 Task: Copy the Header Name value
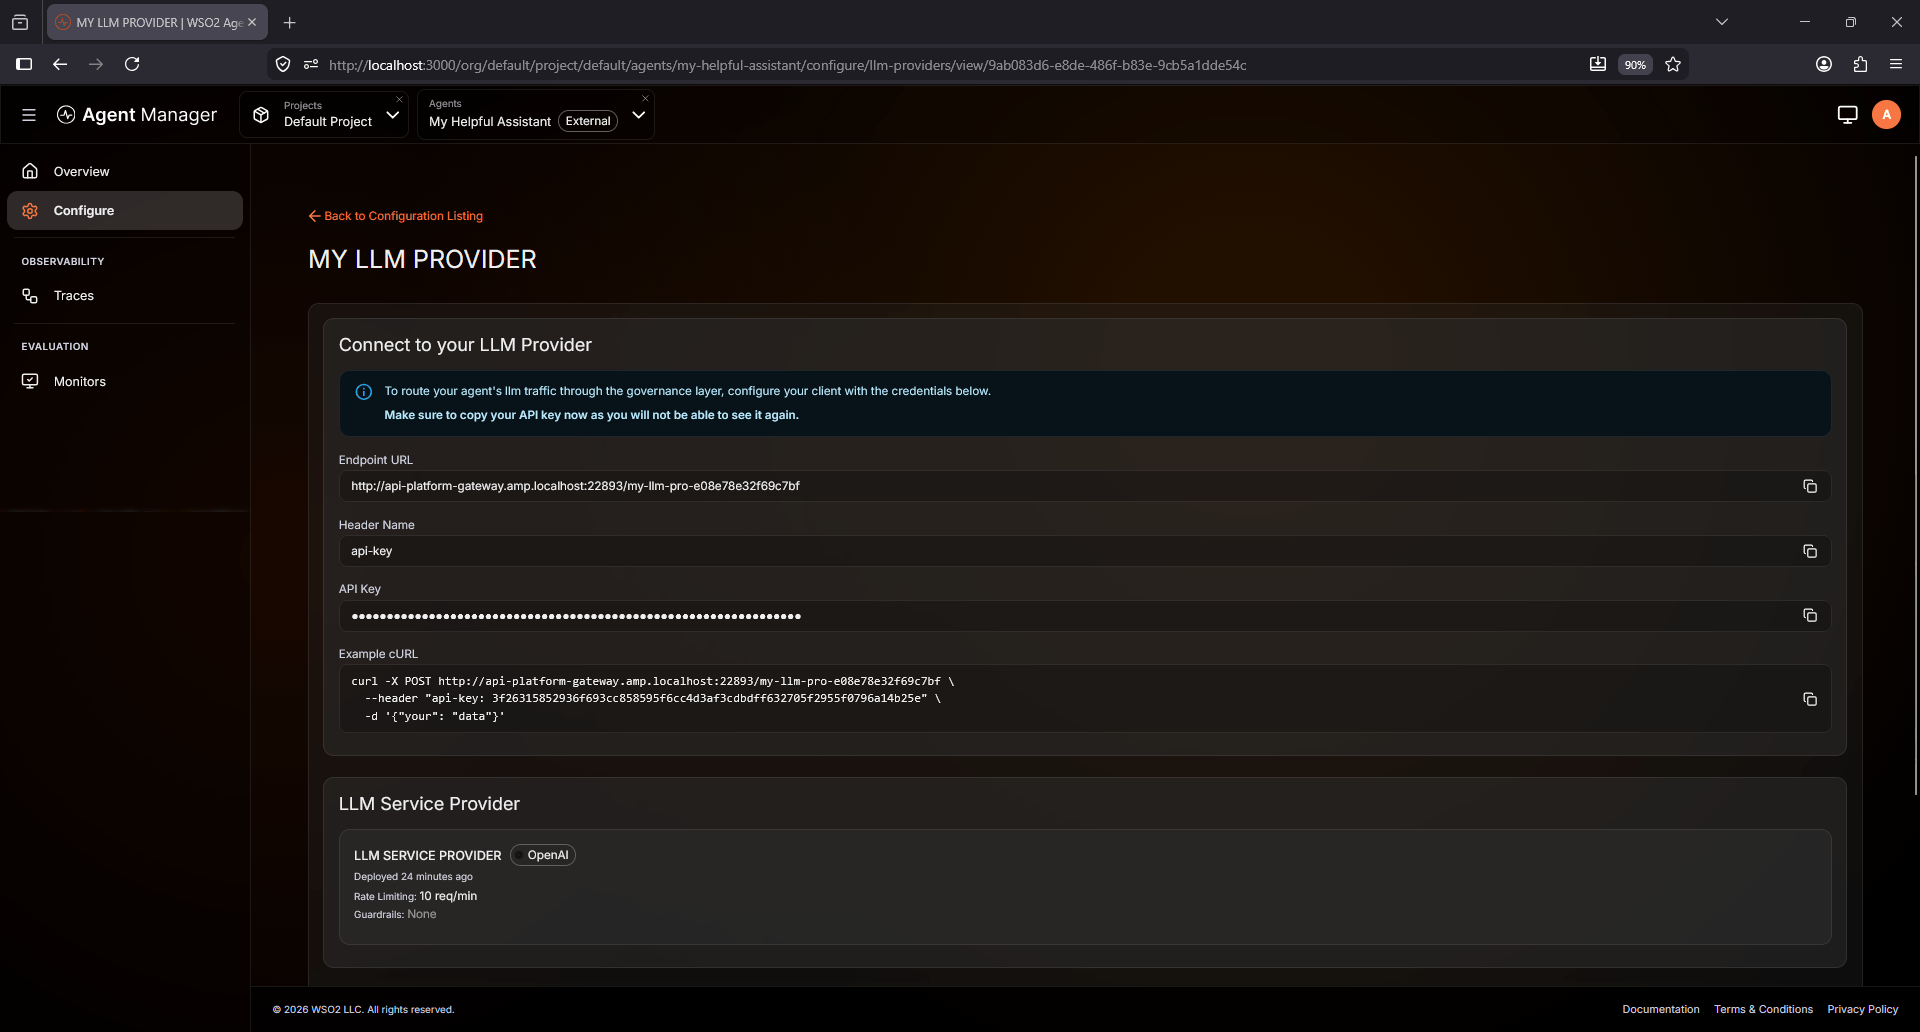pyautogui.click(x=1809, y=551)
